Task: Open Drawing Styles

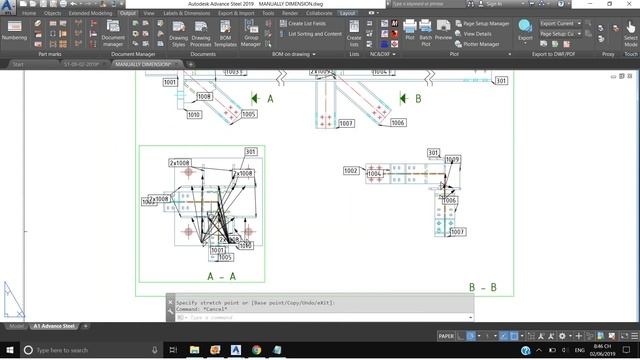Action: pyautogui.click(x=178, y=33)
